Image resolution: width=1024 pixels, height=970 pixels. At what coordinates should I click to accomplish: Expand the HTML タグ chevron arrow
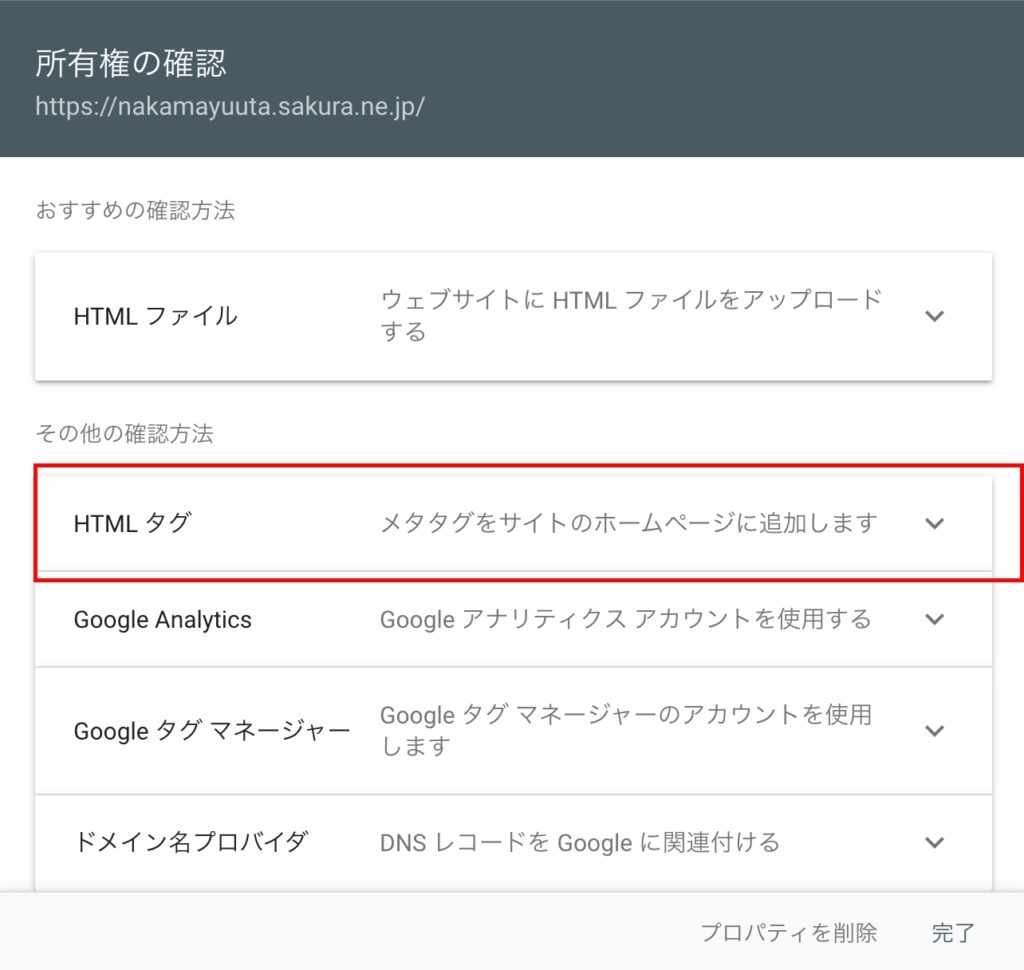pyautogui.click(x=934, y=523)
